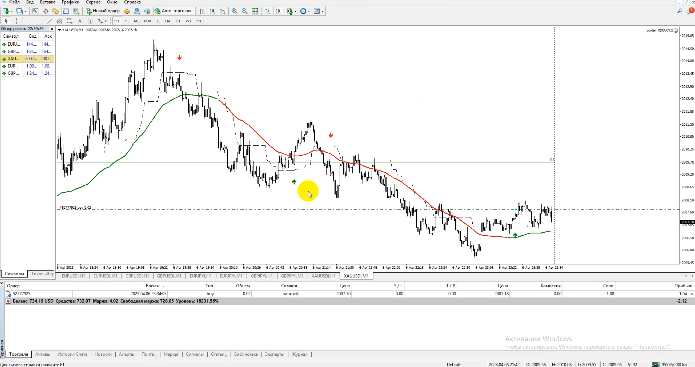Open the Журнал terminal tab

pos(301,355)
